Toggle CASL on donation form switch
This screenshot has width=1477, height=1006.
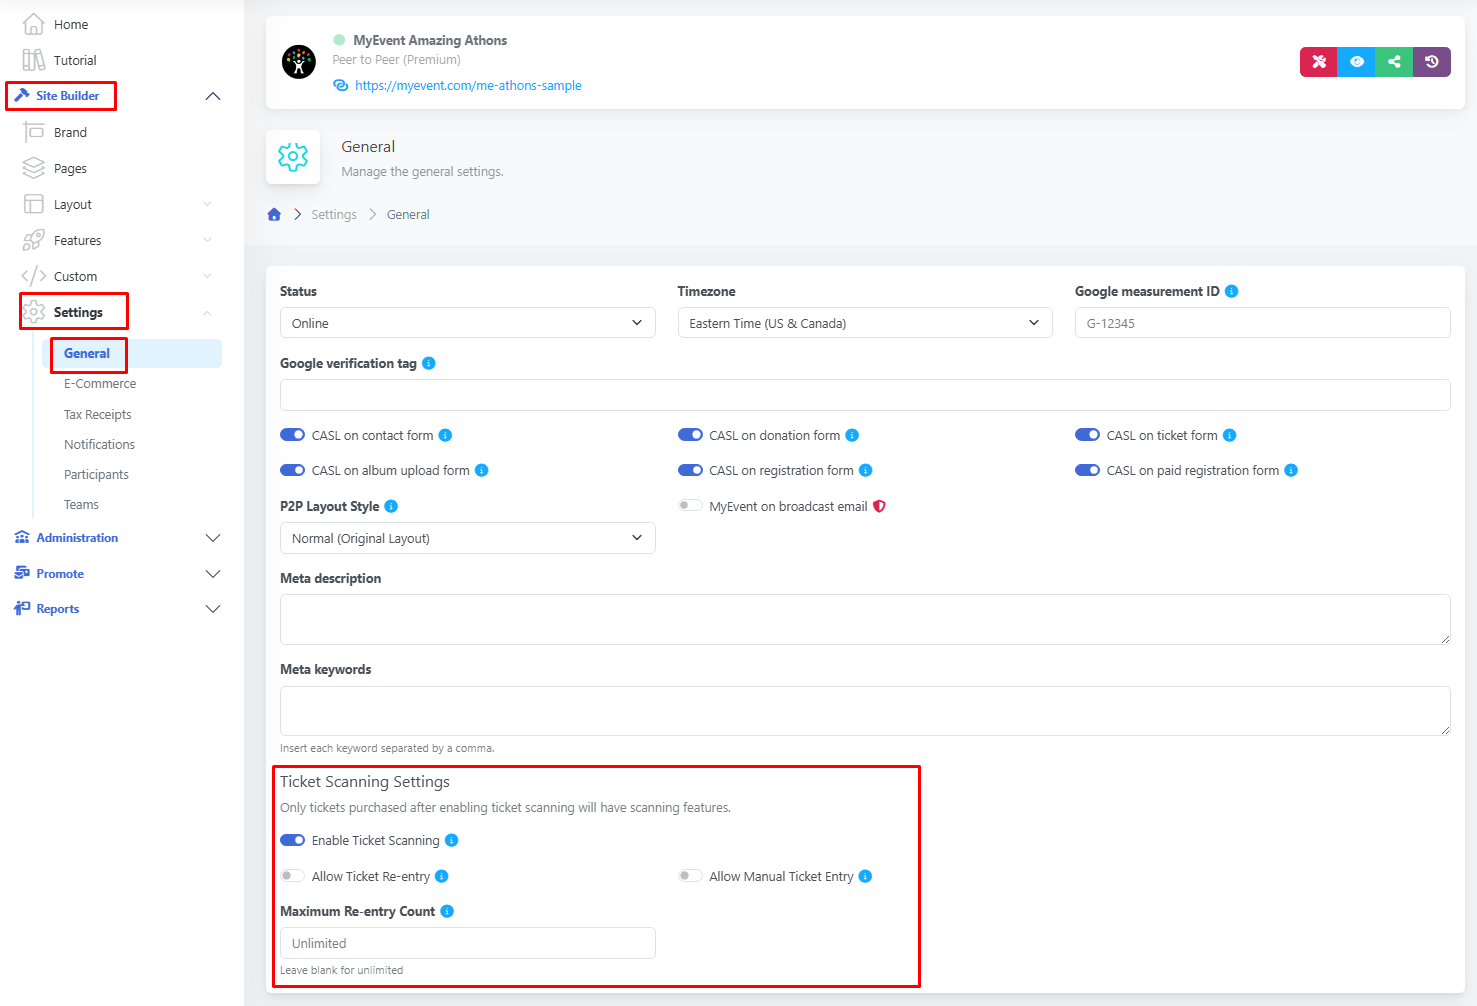[690, 436]
